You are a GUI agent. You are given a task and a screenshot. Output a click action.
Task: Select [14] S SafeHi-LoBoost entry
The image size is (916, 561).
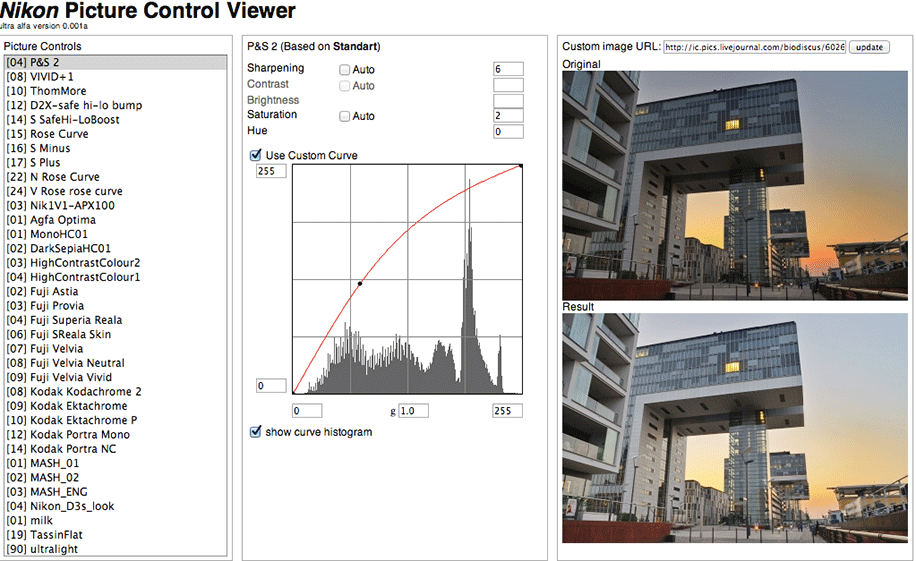(x=116, y=120)
